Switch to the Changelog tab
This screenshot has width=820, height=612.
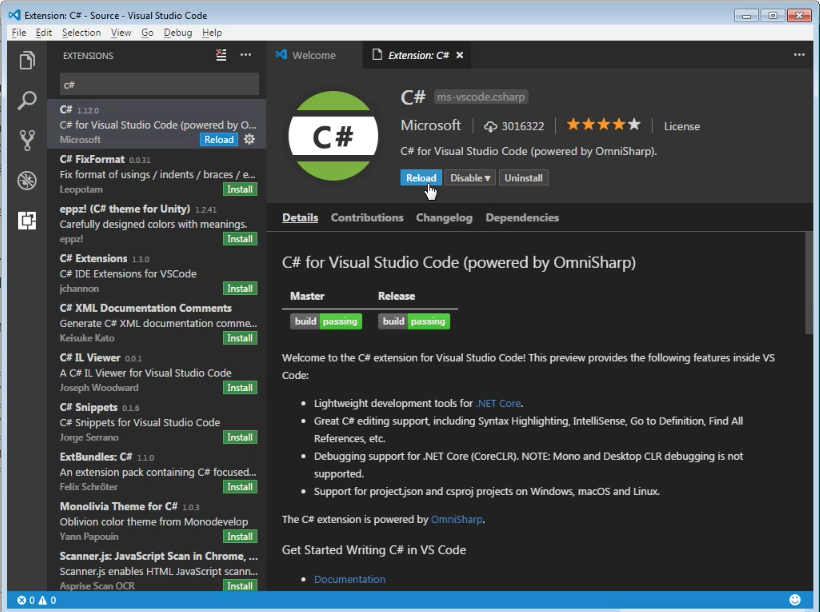click(444, 218)
